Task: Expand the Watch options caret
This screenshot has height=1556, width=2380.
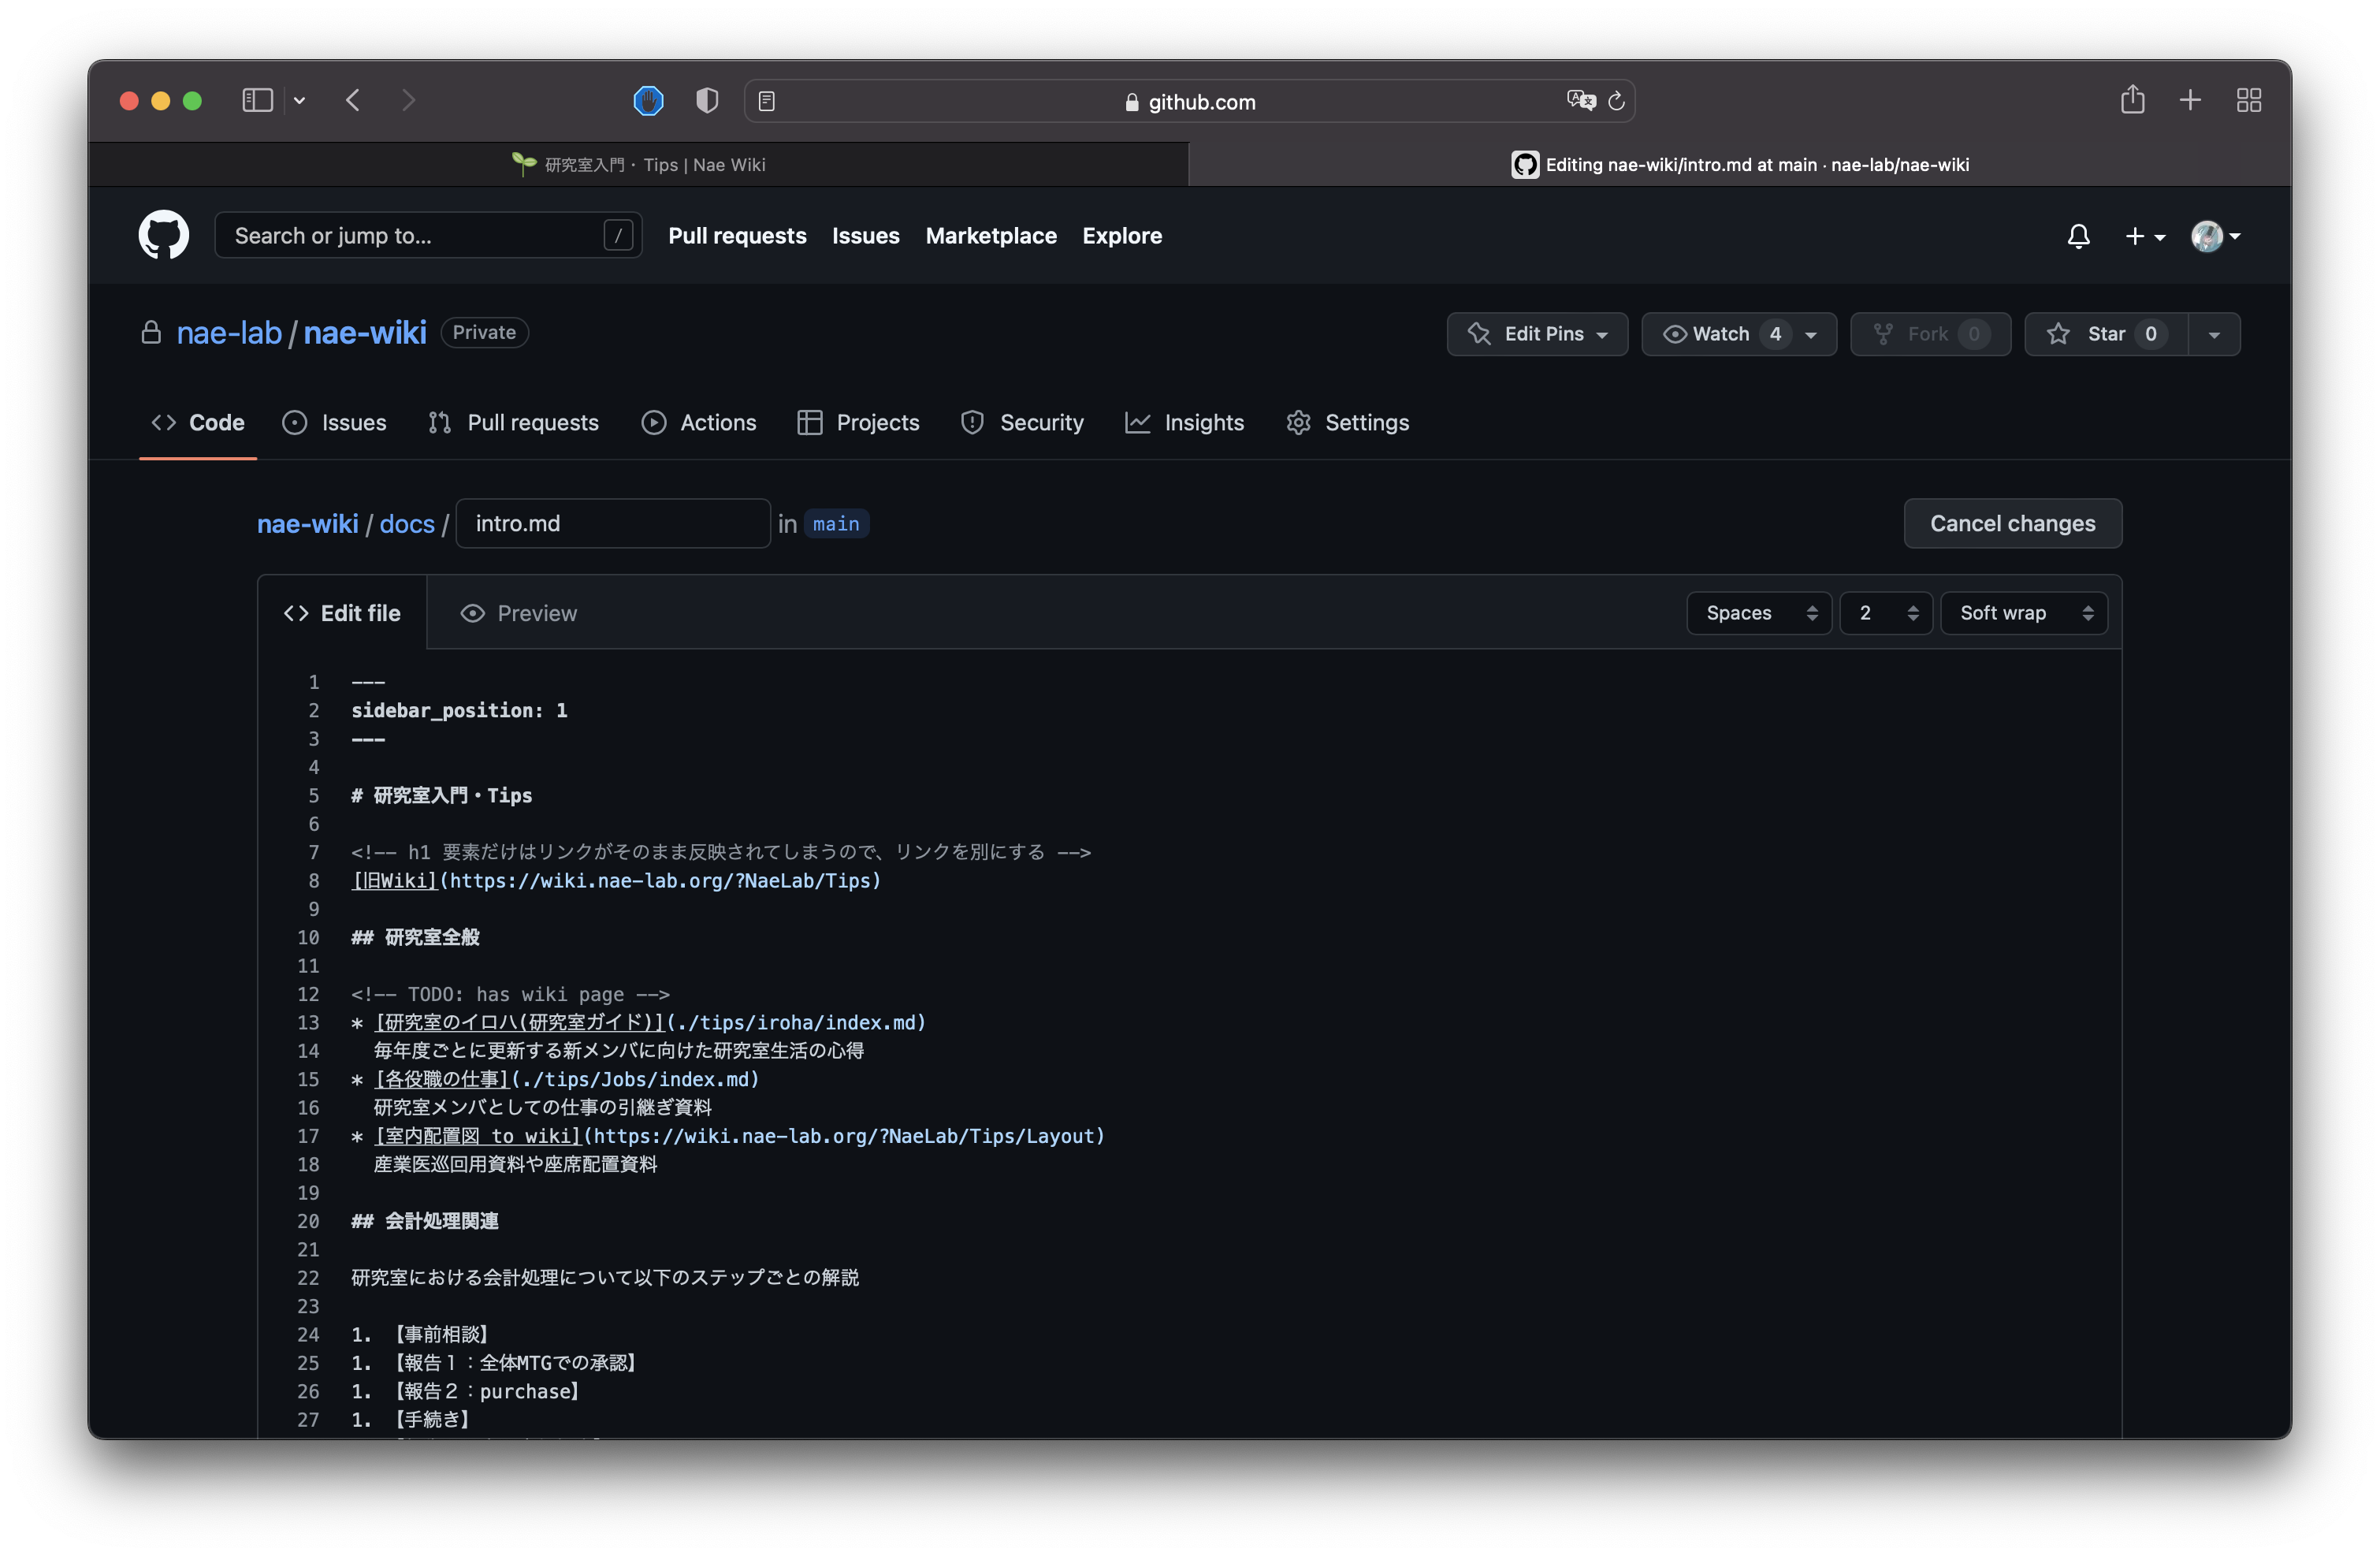Action: point(1812,334)
